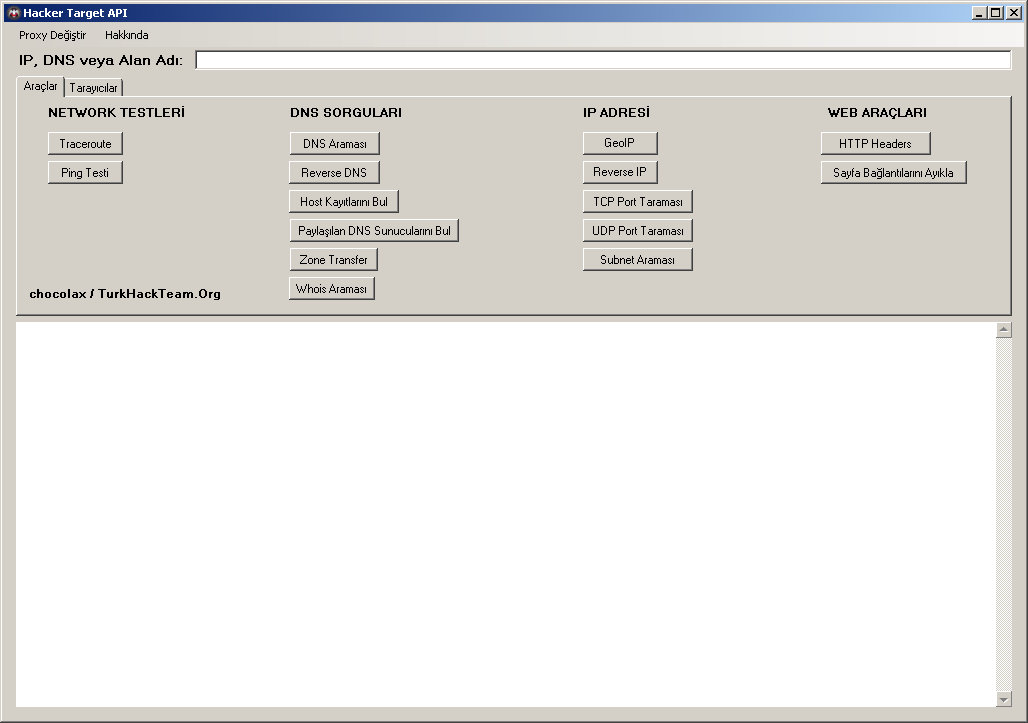Screen dimensions: 1028x723
Task: Click the chocolax / TurkHackTeam.Org text
Action: [x=125, y=294]
